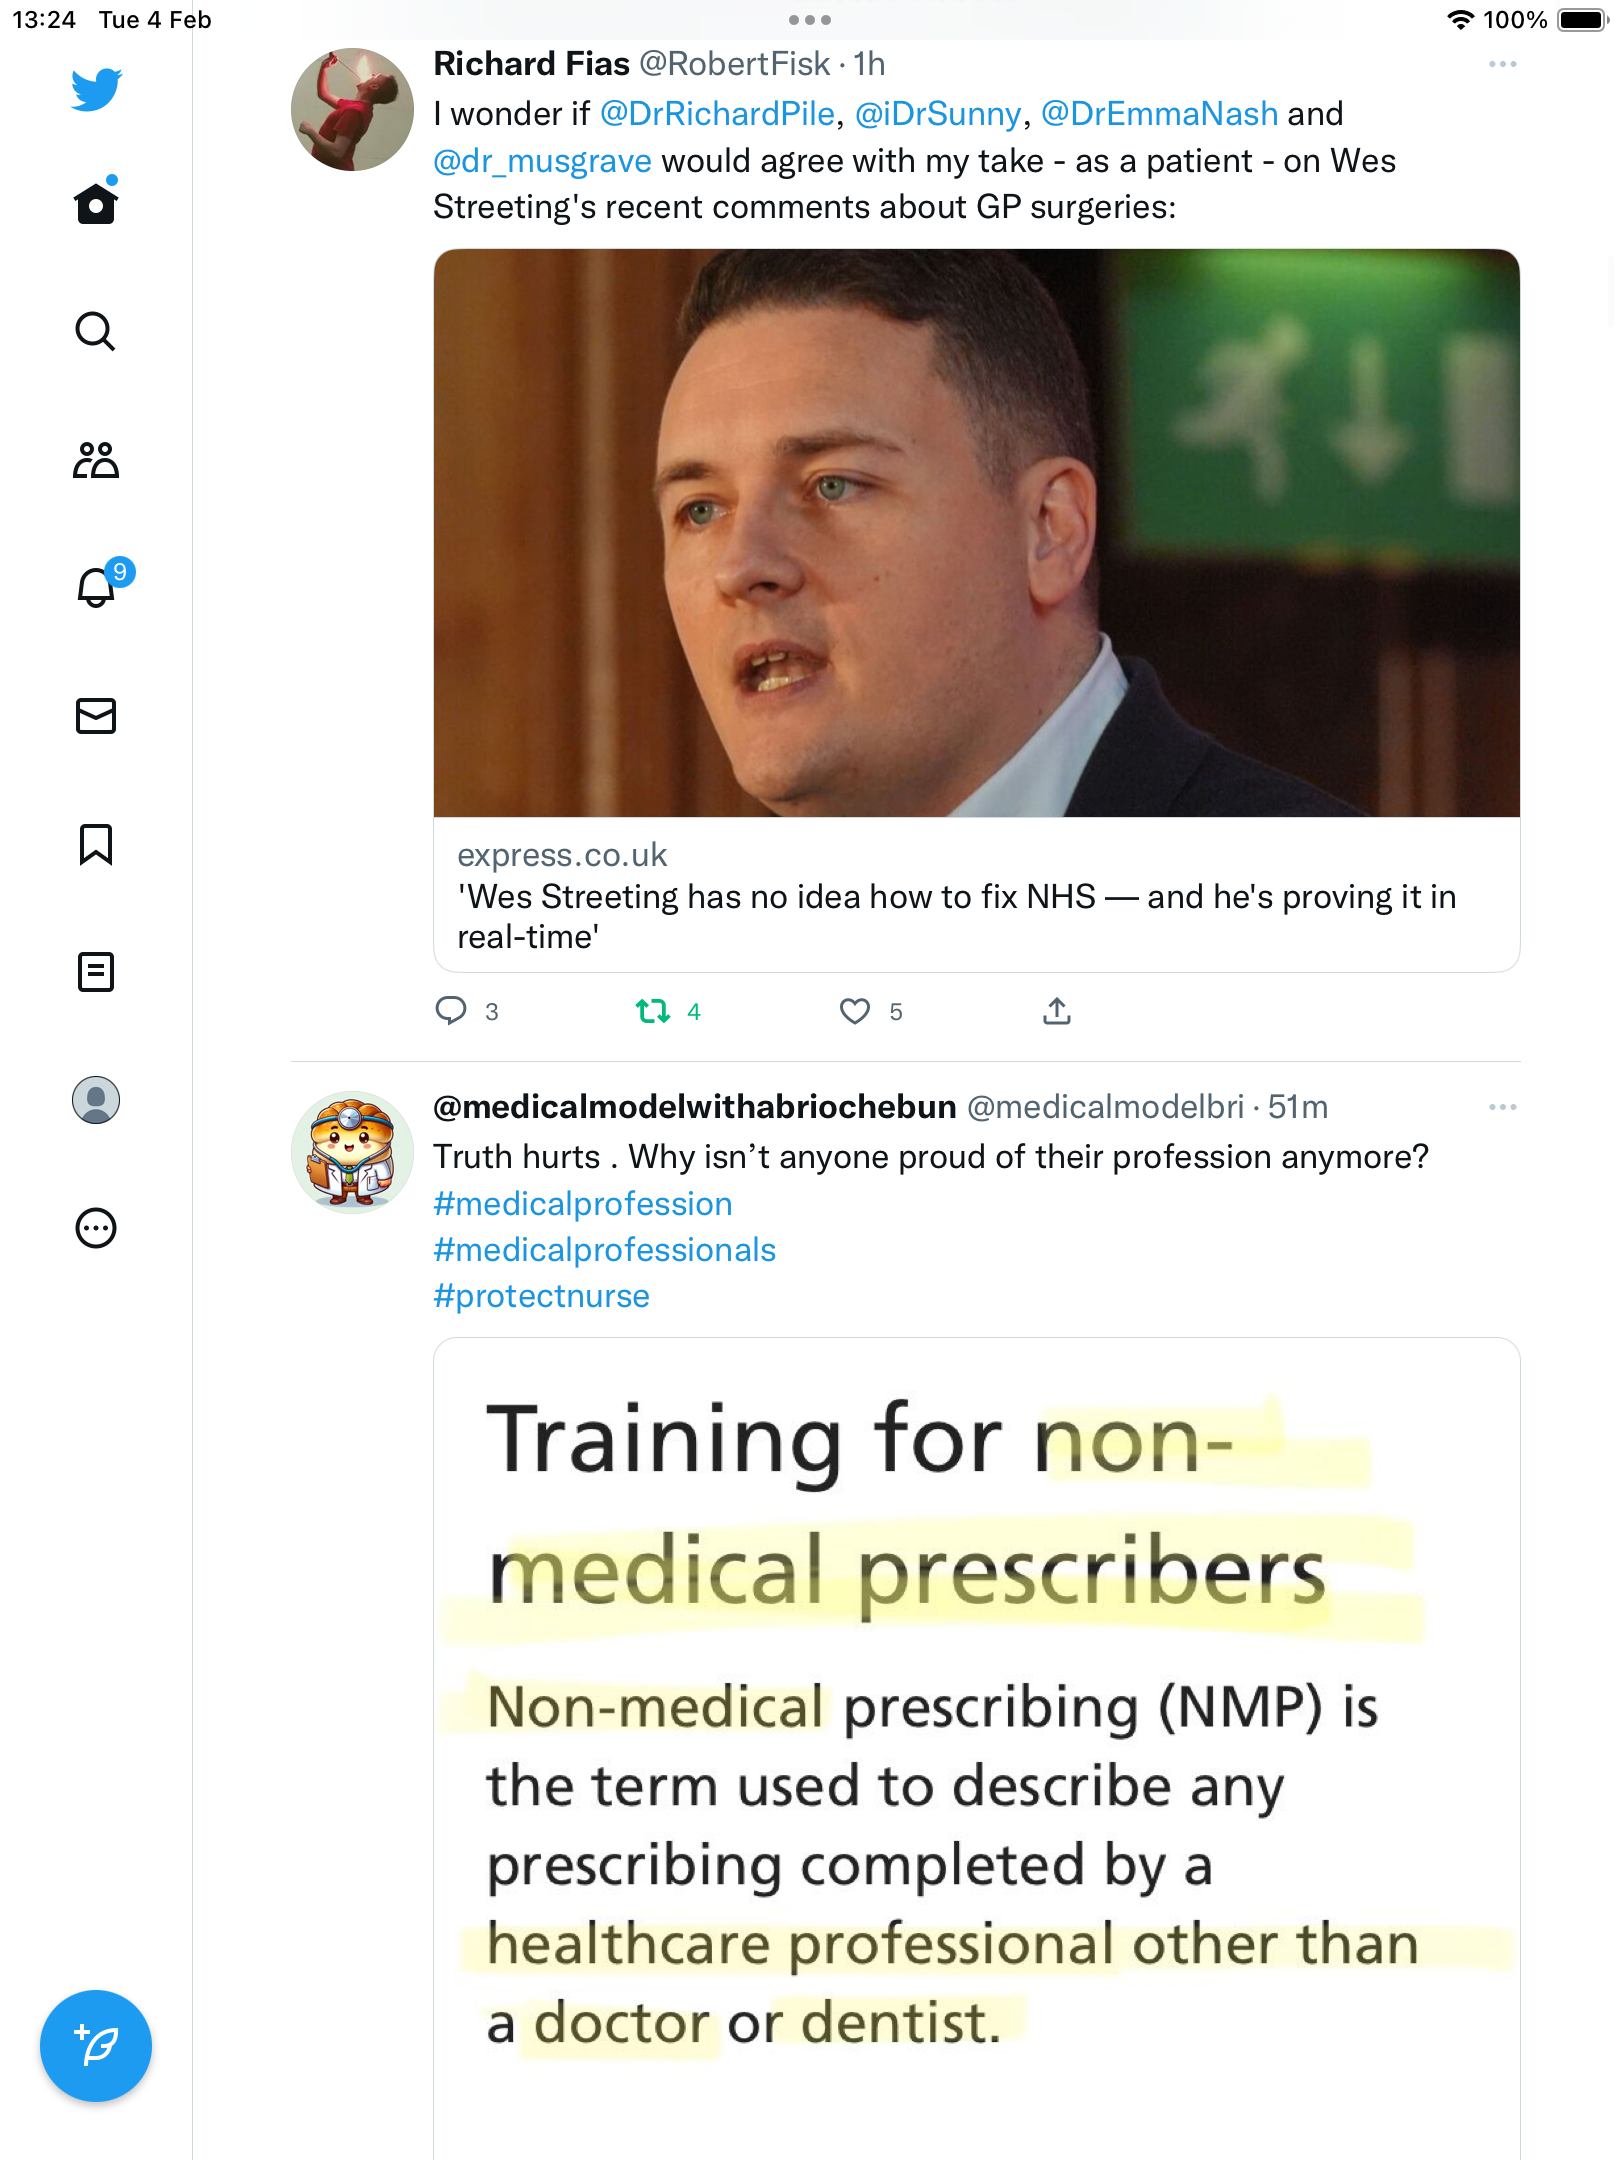Open the More circle icon in sidebar
This screenshot has height=2160, width=1620.
point(96,1228)
